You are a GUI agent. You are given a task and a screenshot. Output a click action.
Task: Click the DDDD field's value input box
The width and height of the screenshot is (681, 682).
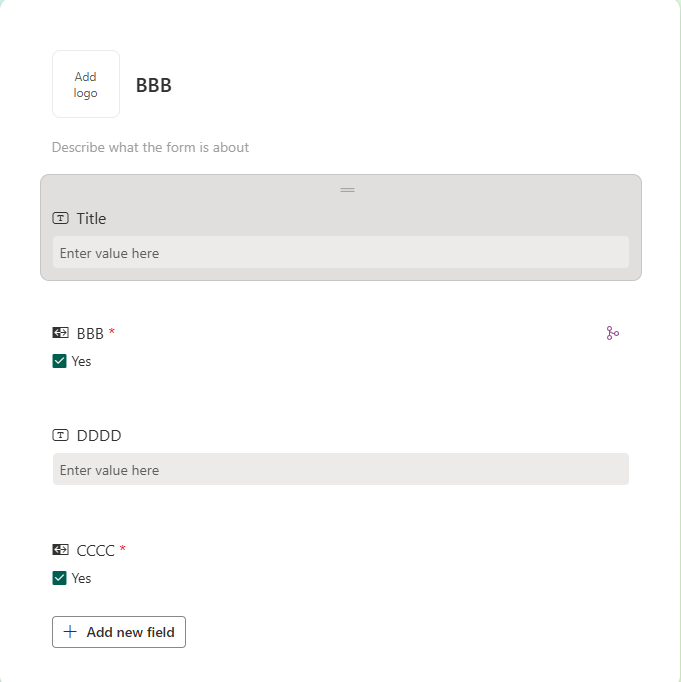341,469
